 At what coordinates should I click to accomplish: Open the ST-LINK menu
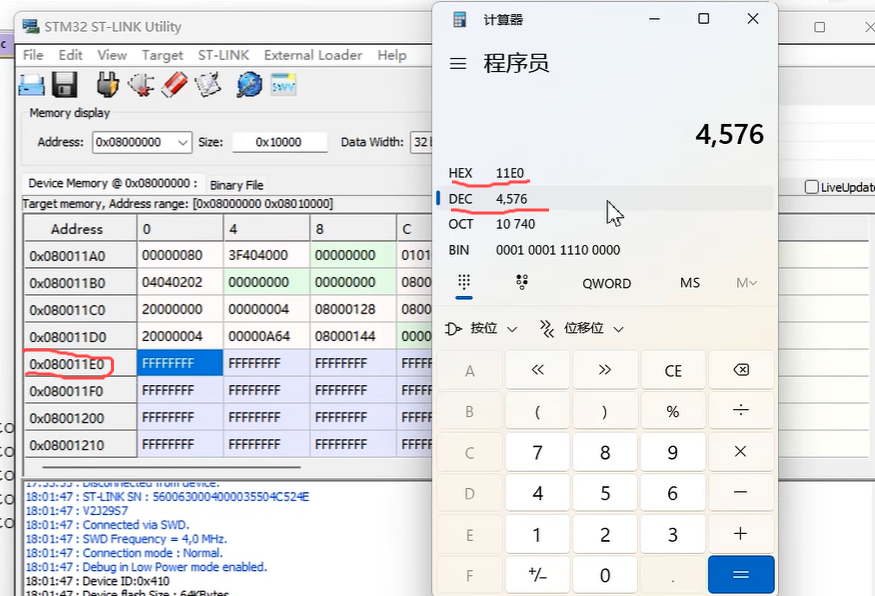[223, 55]
